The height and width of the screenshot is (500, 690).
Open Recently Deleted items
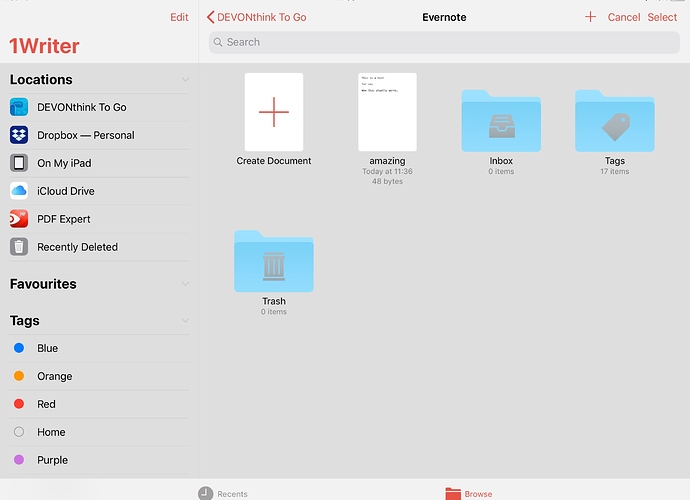click(x=77, y=247)
